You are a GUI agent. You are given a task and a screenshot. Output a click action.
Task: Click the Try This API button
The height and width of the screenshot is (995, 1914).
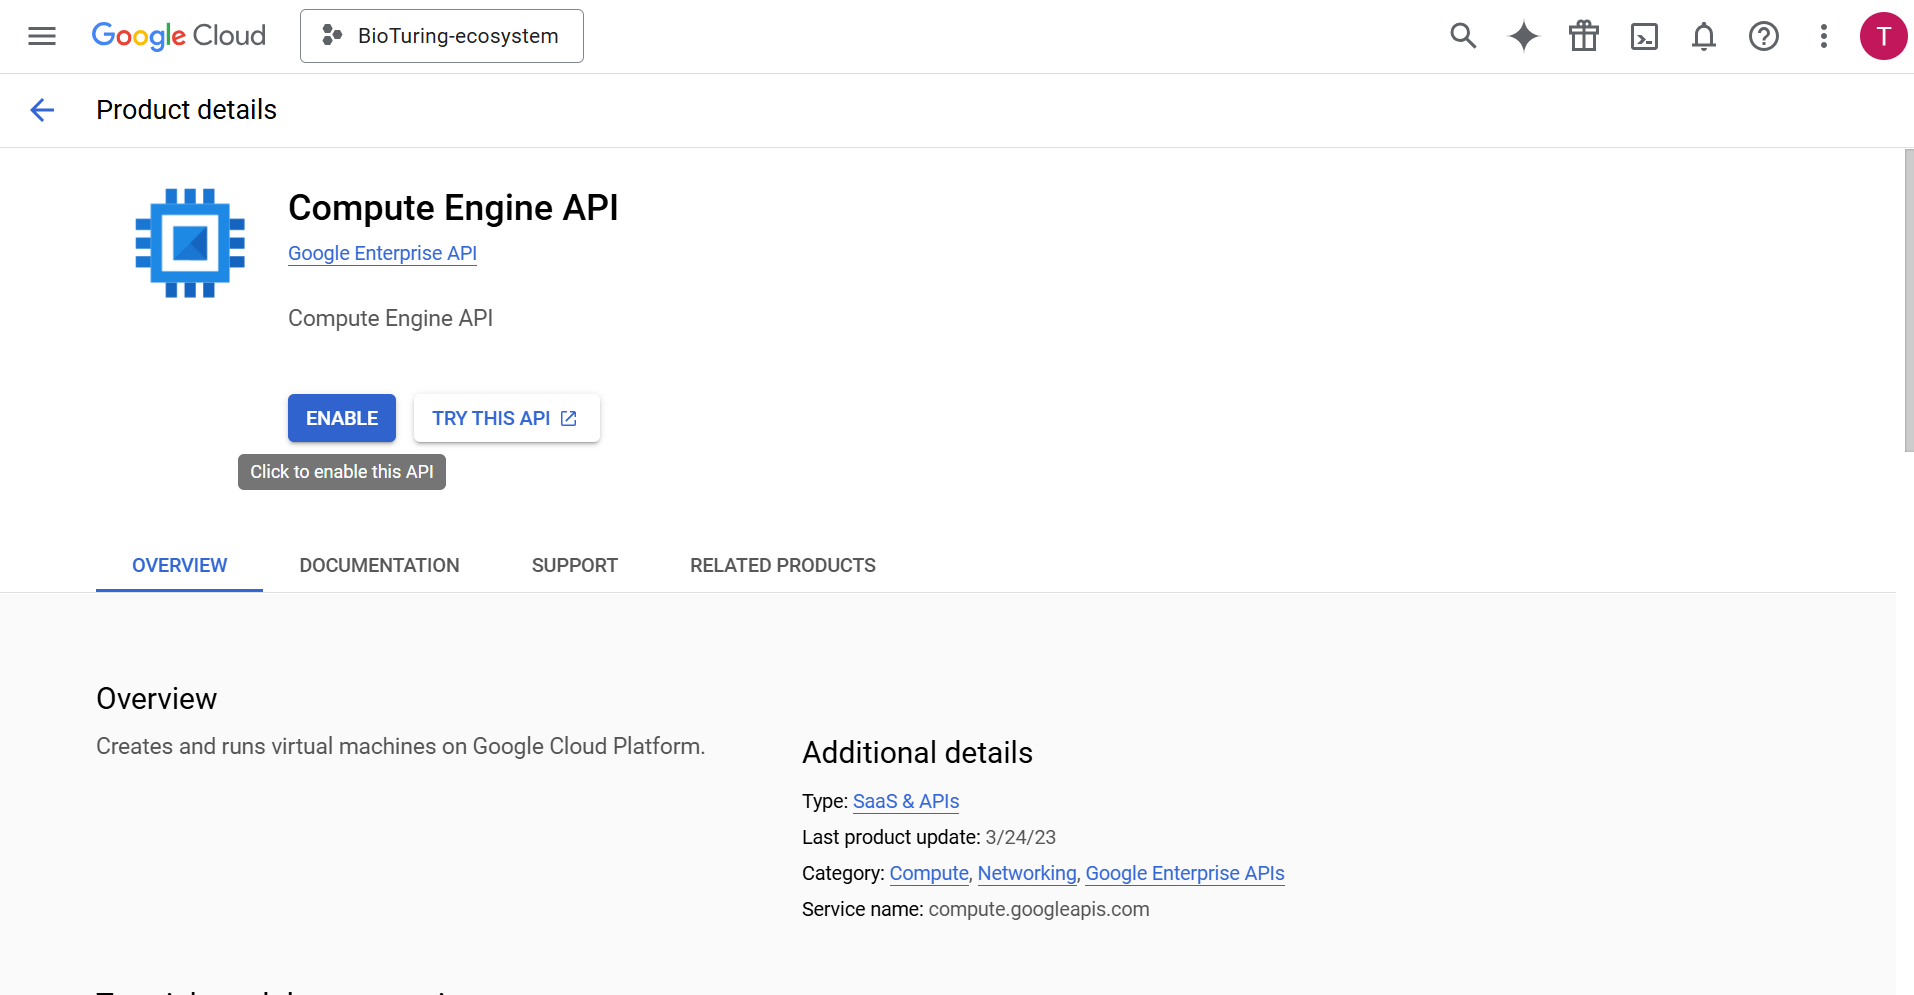coord(506,418)
